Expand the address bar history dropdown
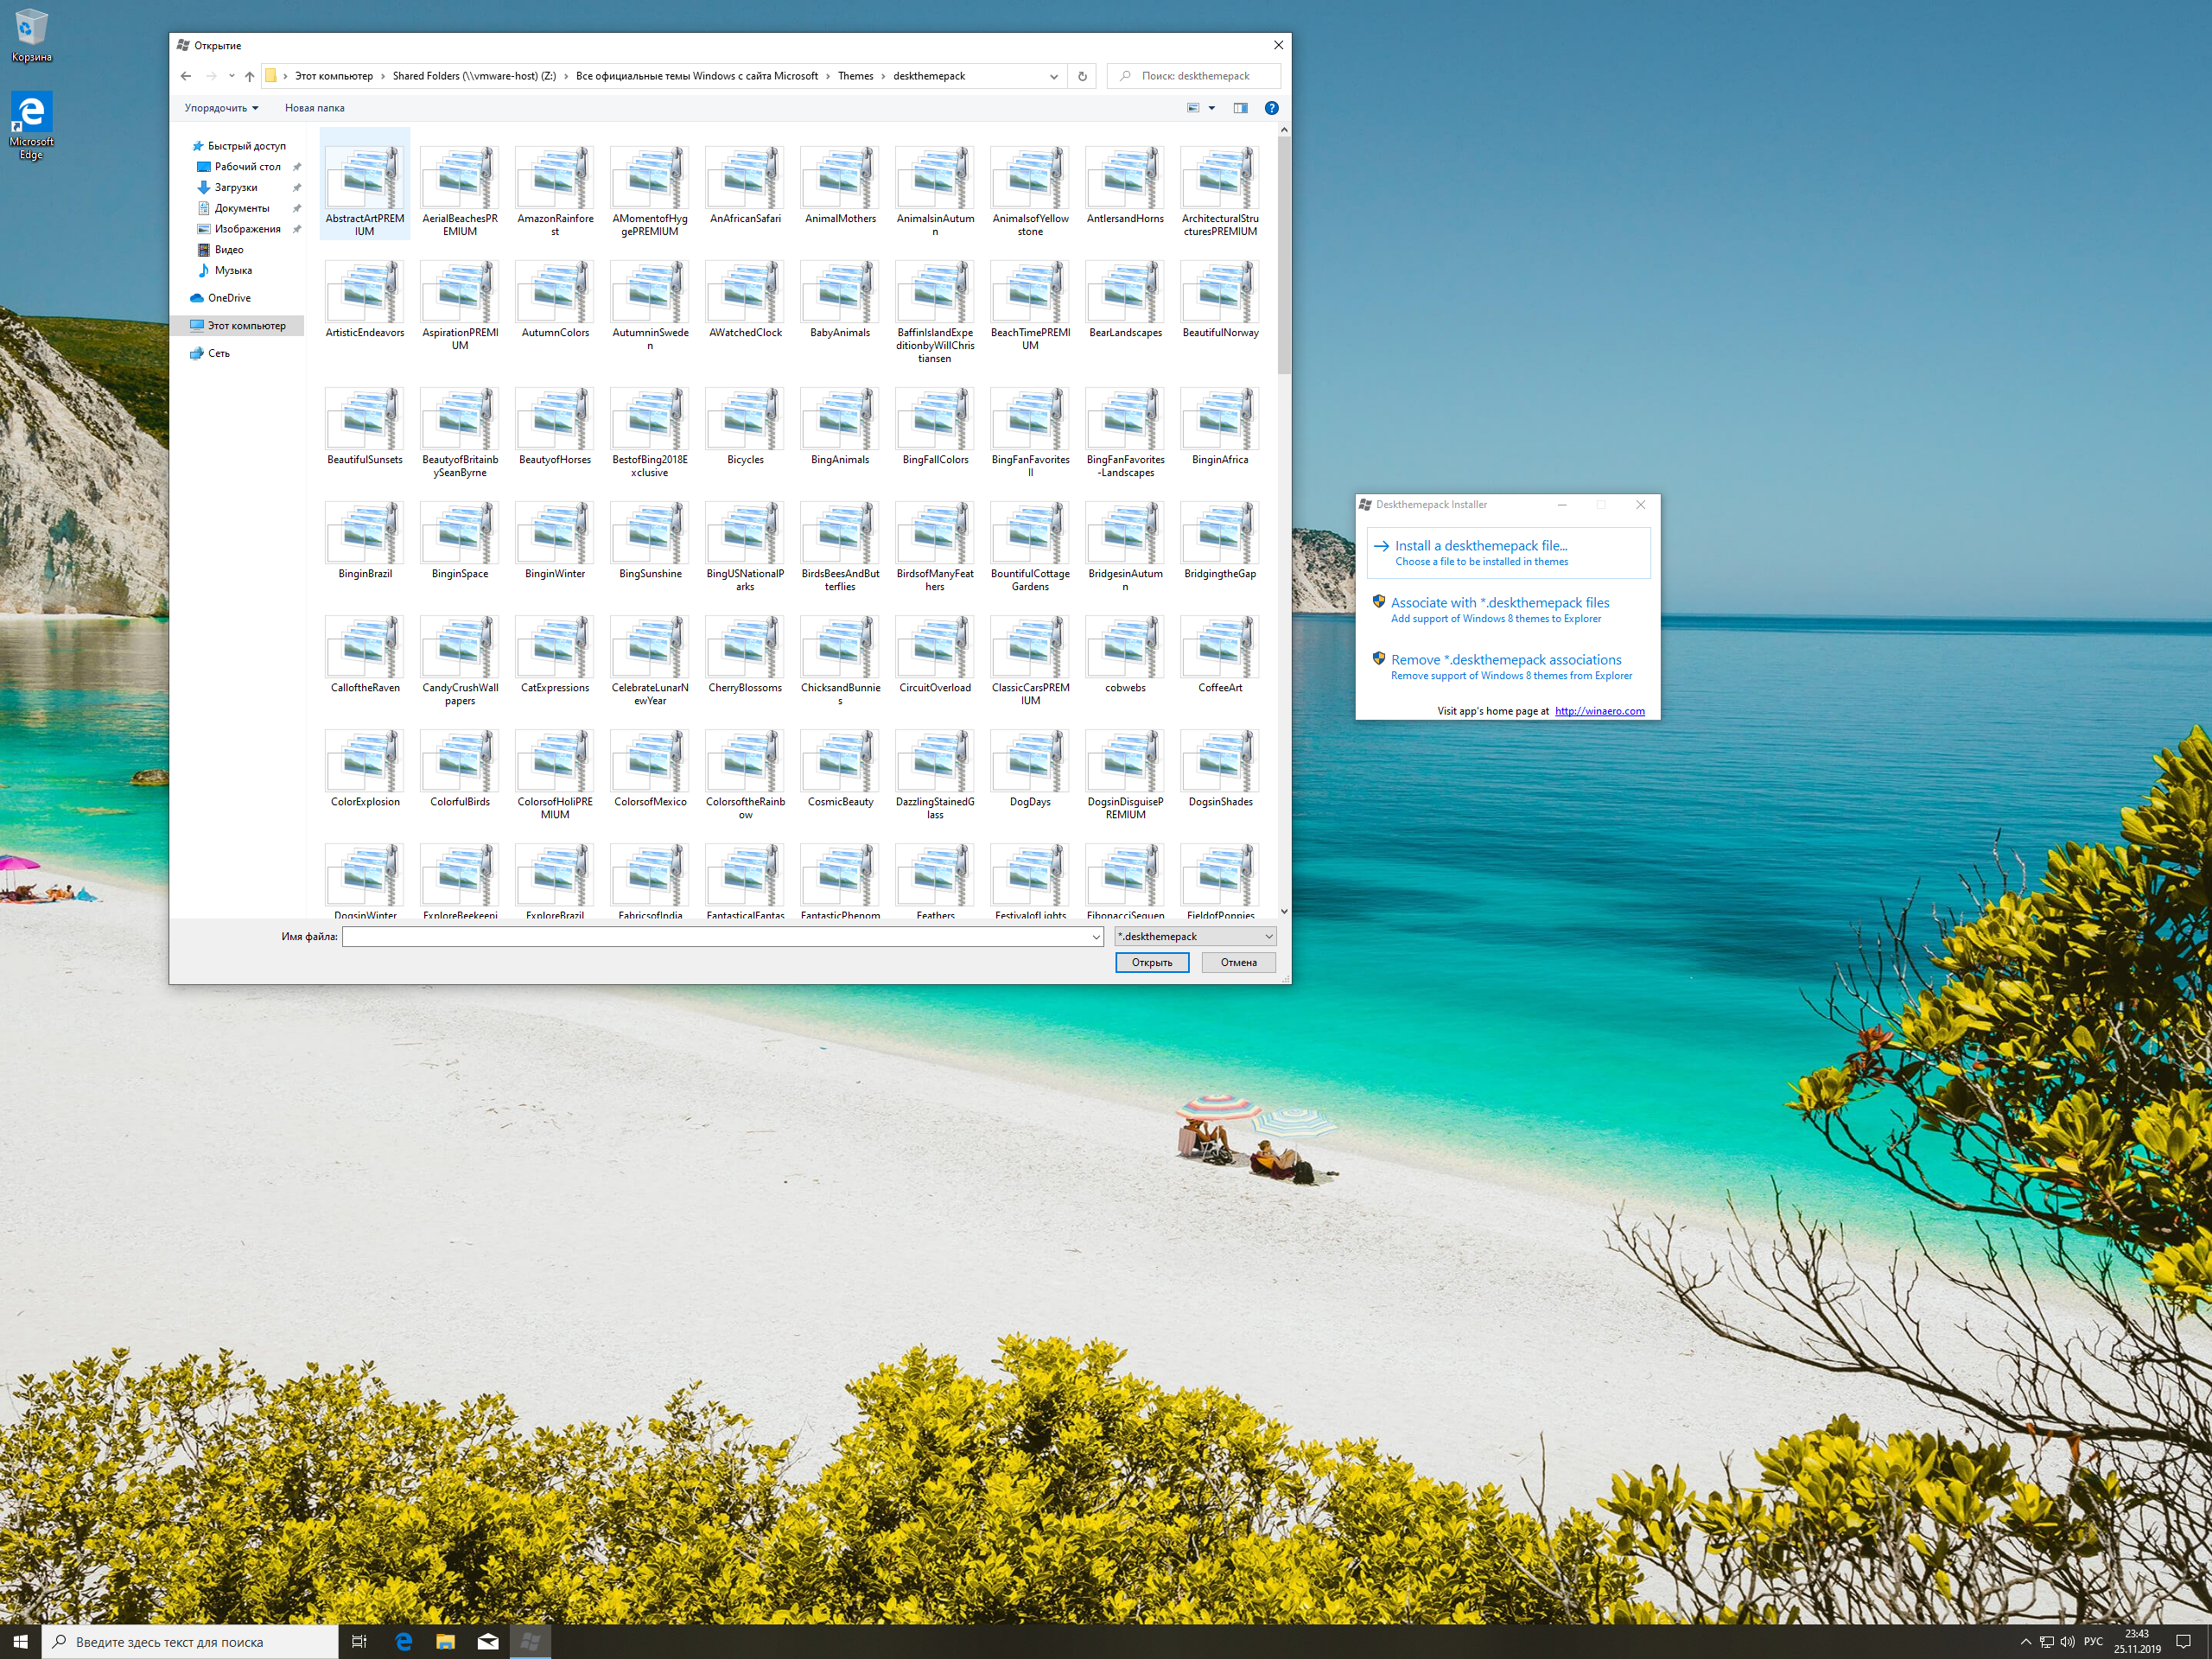2212x1659 pixels. 1053,76
